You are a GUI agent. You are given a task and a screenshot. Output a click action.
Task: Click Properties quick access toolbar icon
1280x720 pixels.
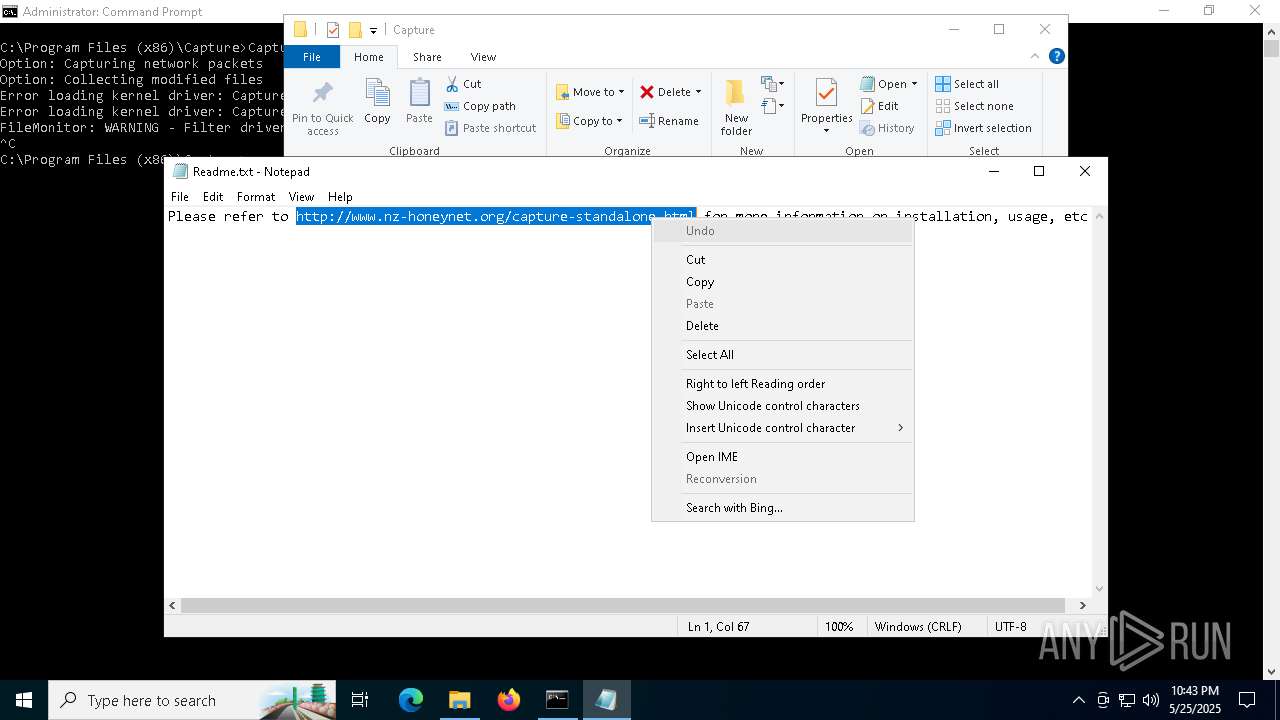pyautogui.click(x=333, y=30)
